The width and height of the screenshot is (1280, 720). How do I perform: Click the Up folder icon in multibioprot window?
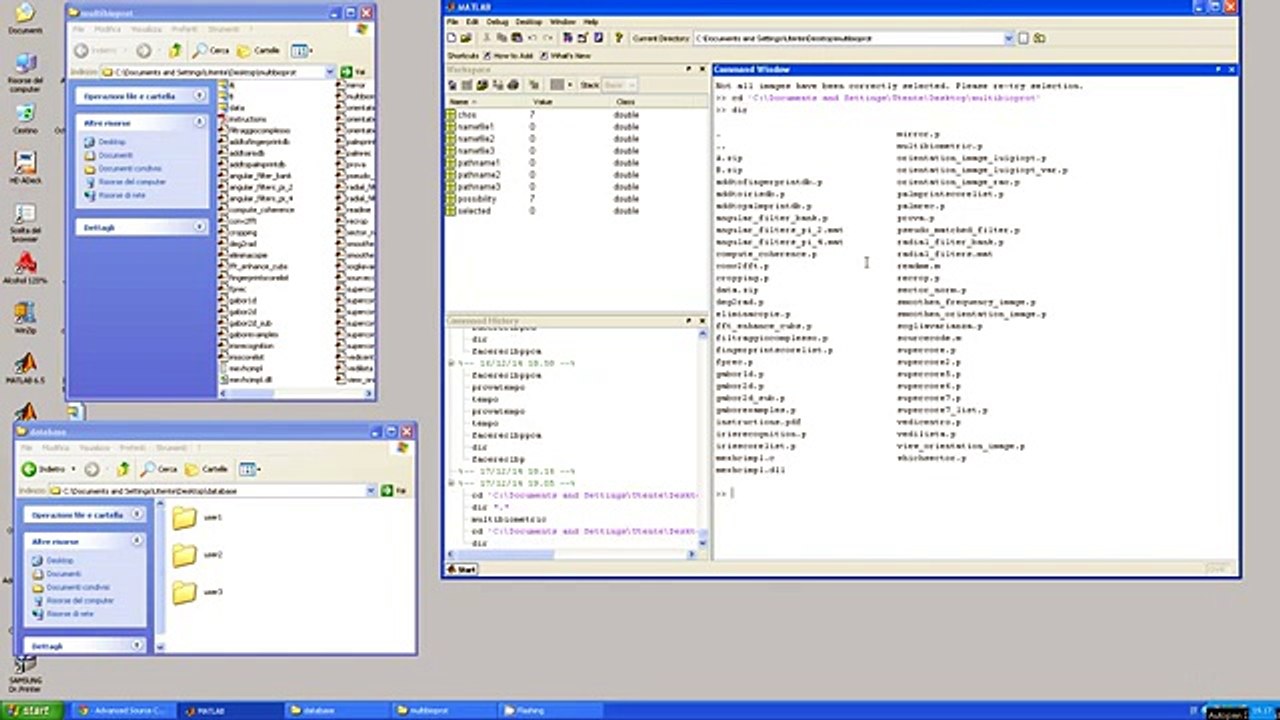(x=175, y=50)
